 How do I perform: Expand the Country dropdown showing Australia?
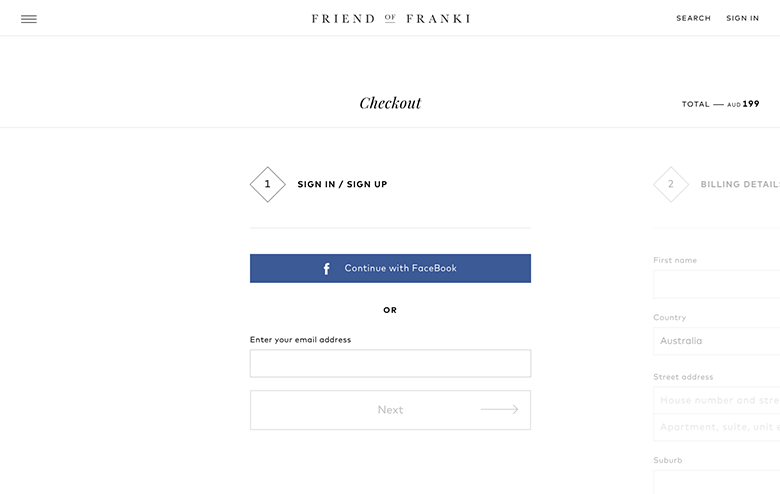coord(717,341)
